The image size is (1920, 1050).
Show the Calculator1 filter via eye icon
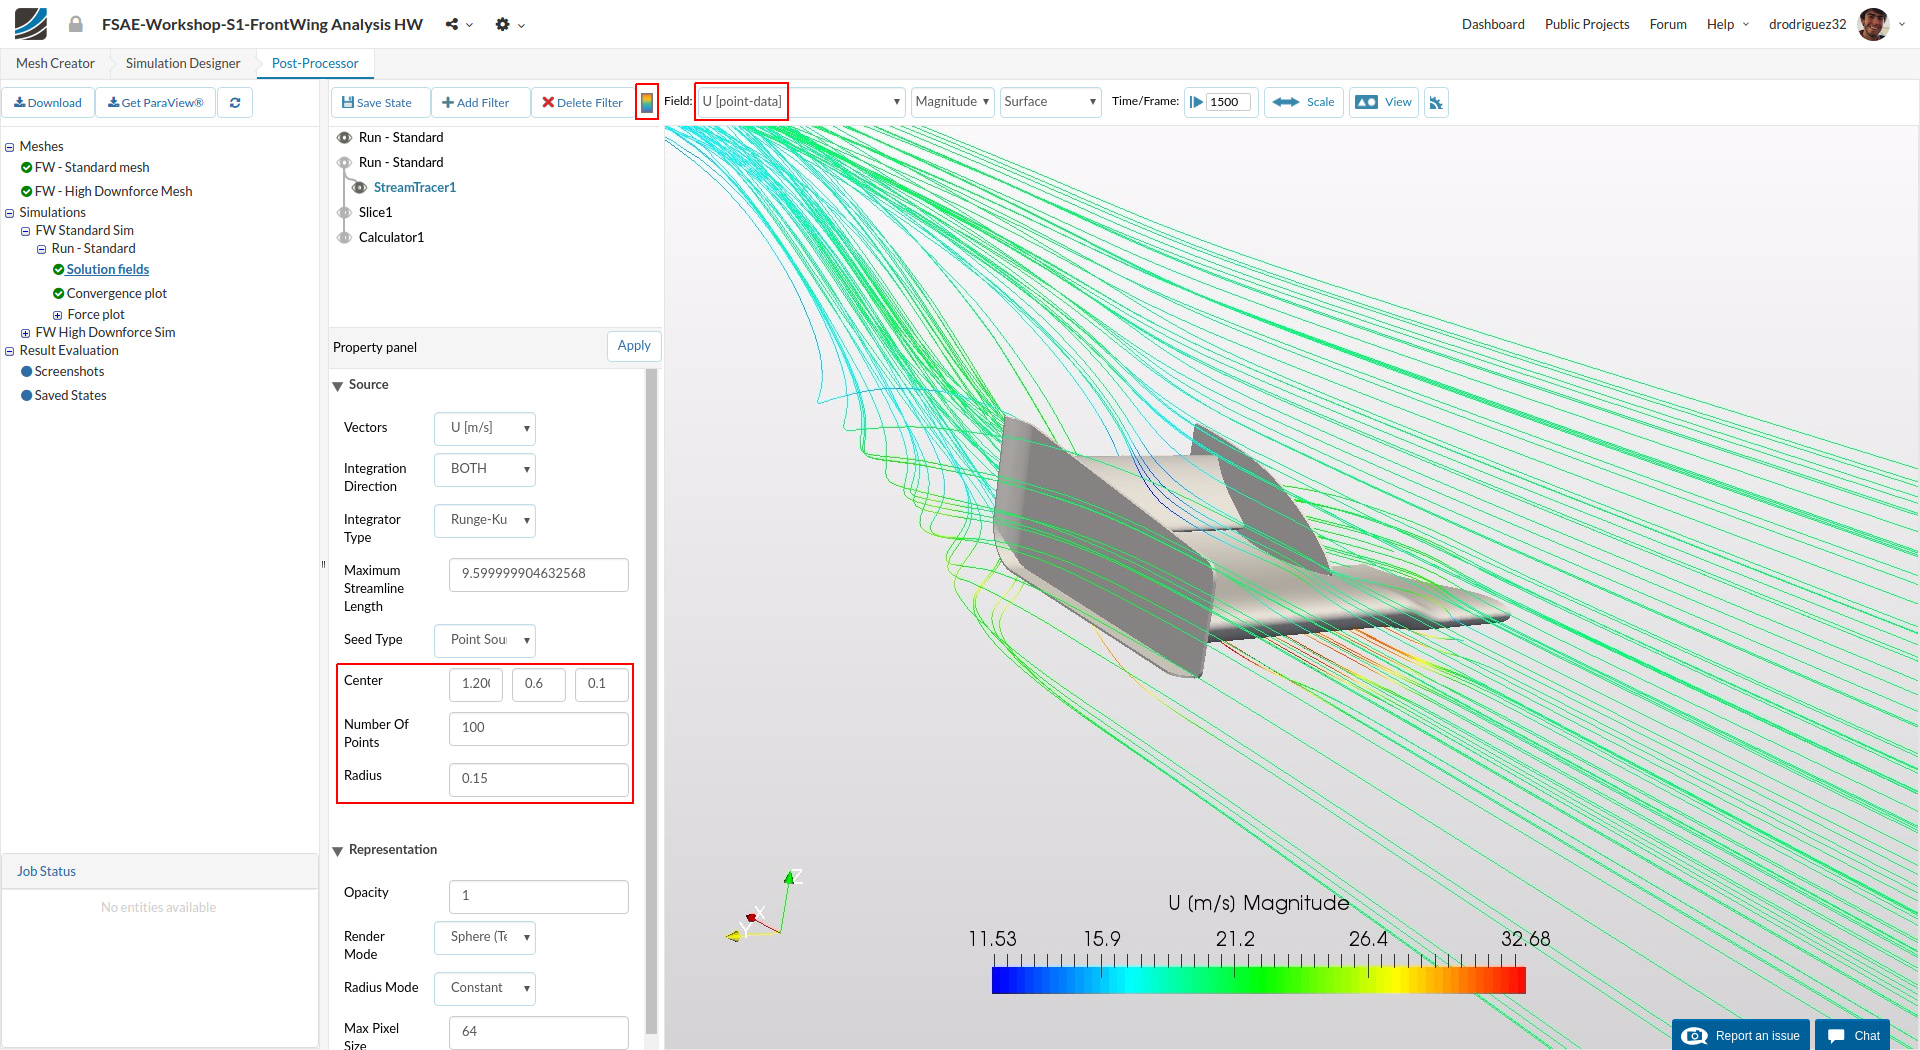344,237
